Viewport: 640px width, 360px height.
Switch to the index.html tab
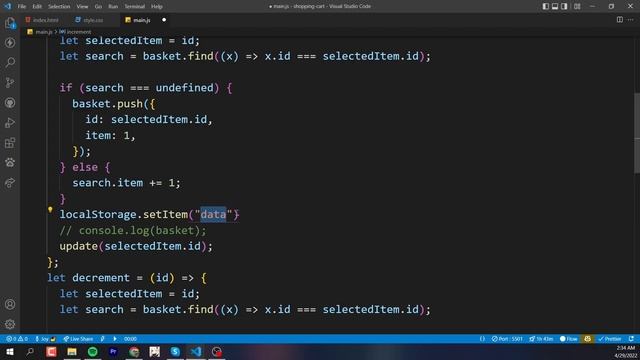[x=42, y=20]
